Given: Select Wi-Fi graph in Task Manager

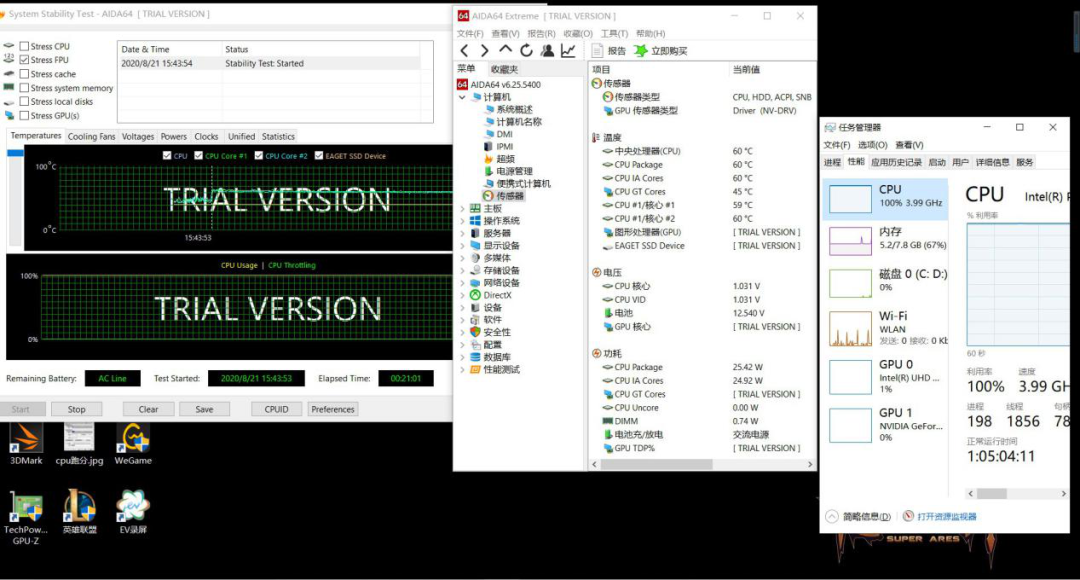Looking at the screenshot, I should (850, 329).
